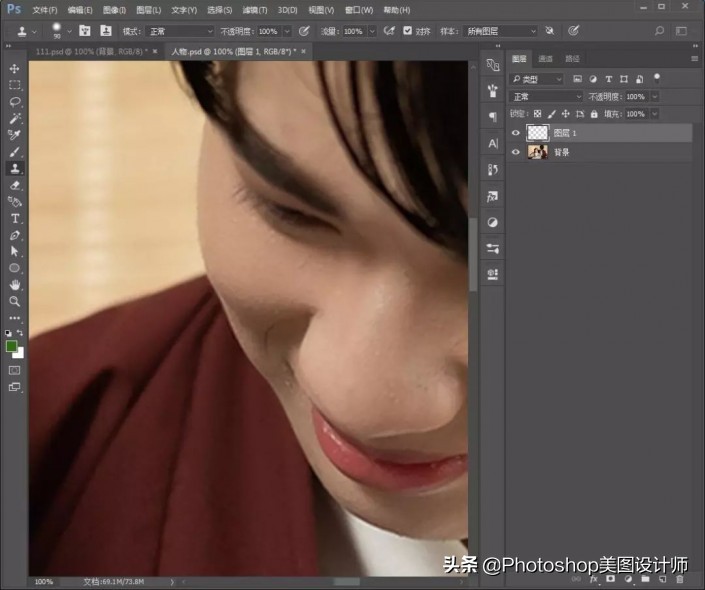Select the Lasso tool
705x590 pixels.
click(x=15, y=102)
